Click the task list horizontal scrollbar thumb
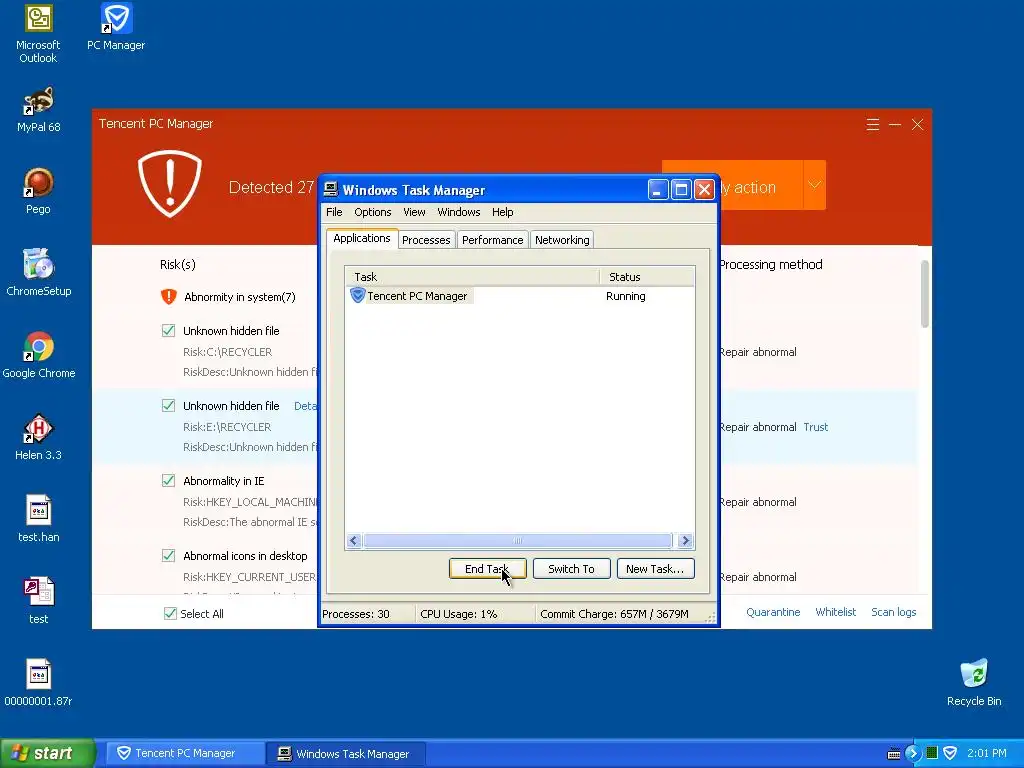 pos(517,541)
